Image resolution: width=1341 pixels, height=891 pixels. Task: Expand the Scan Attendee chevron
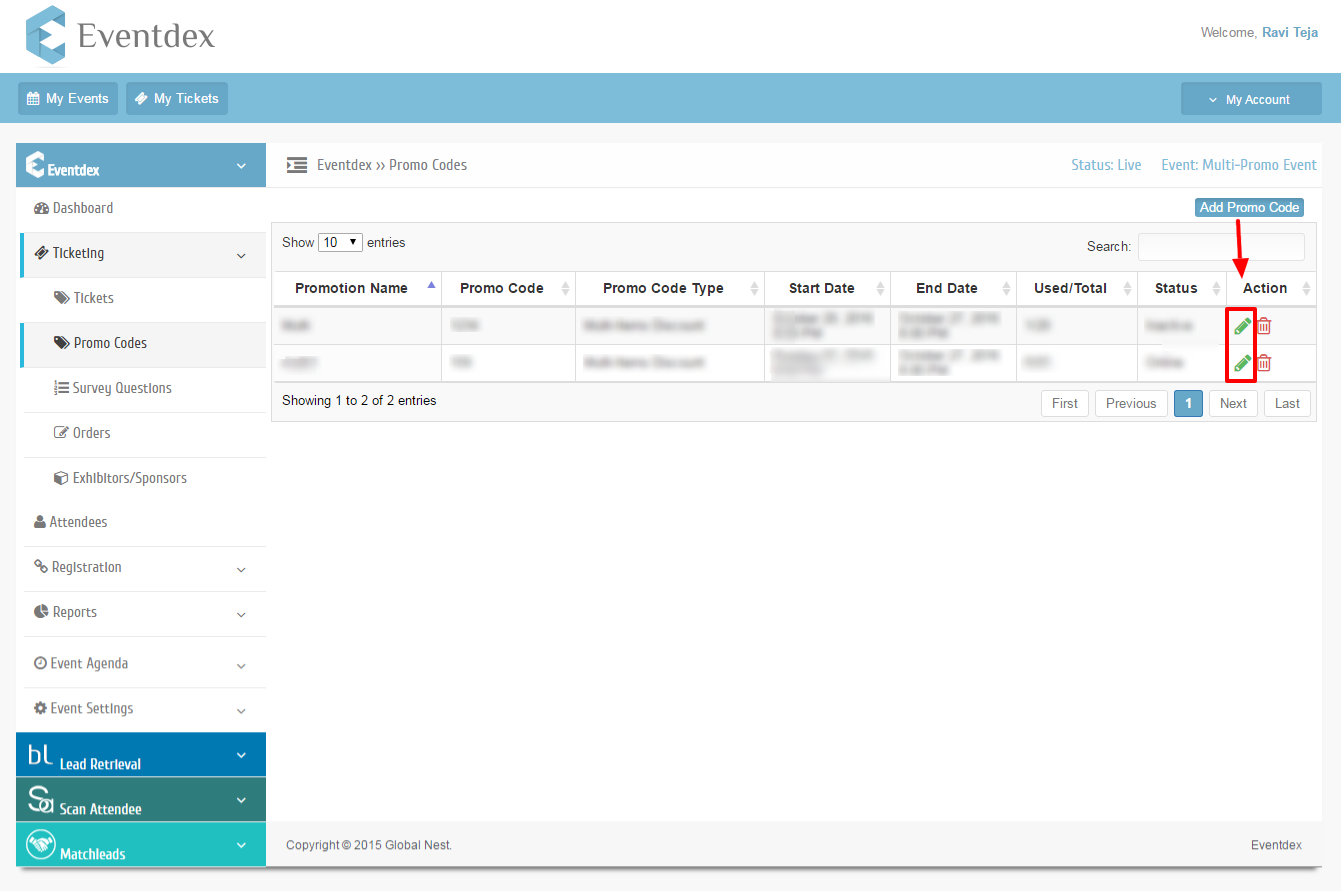[241, 800]
